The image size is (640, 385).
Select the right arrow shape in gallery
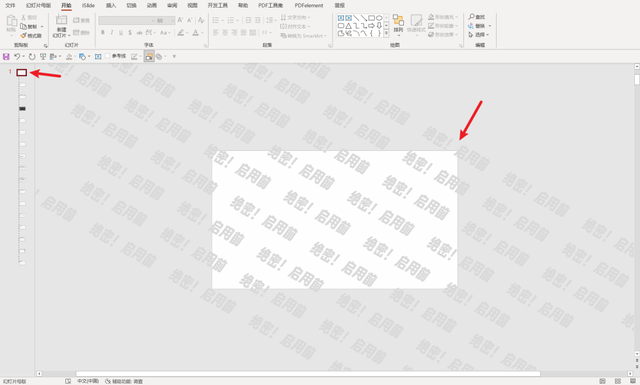pos(371,26)
